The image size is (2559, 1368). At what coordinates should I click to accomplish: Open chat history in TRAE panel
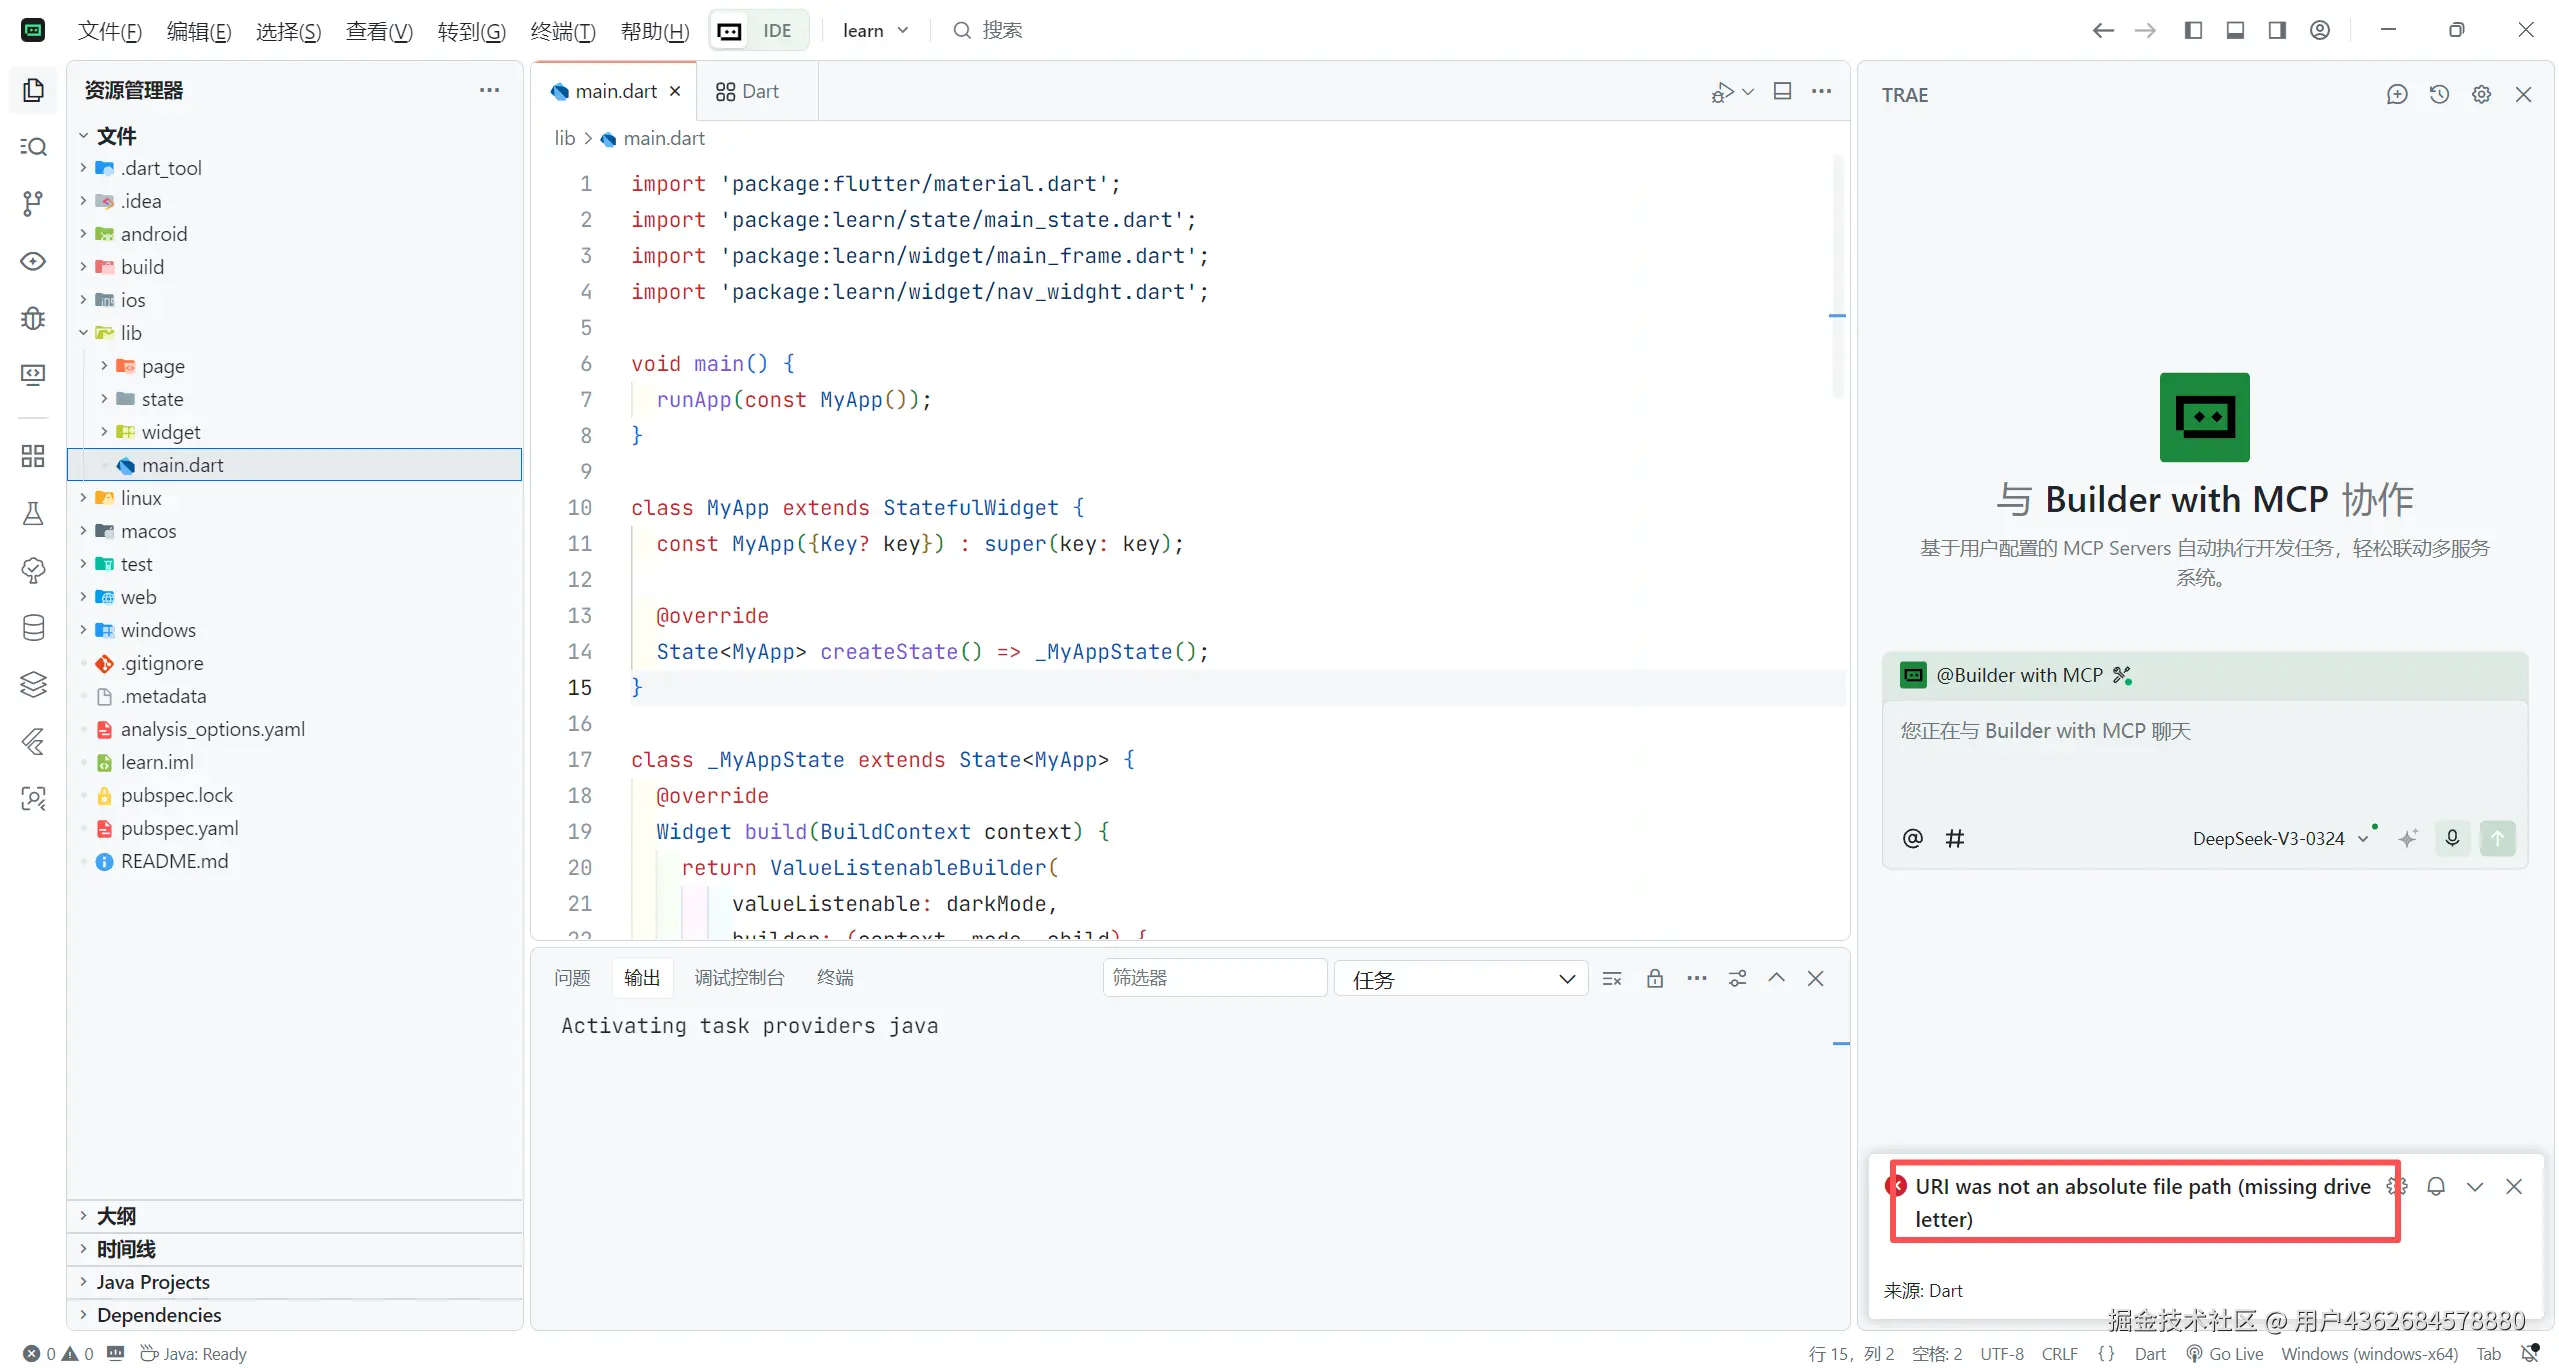[x=2439, y=94]
